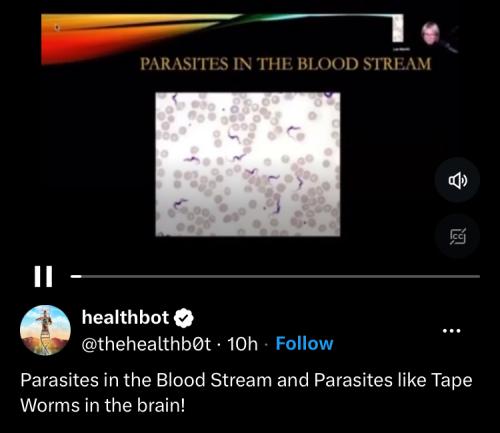Open the @thehealthb0t handle link
This screenshot has width=500, height=433.
(x=146, y=344)
